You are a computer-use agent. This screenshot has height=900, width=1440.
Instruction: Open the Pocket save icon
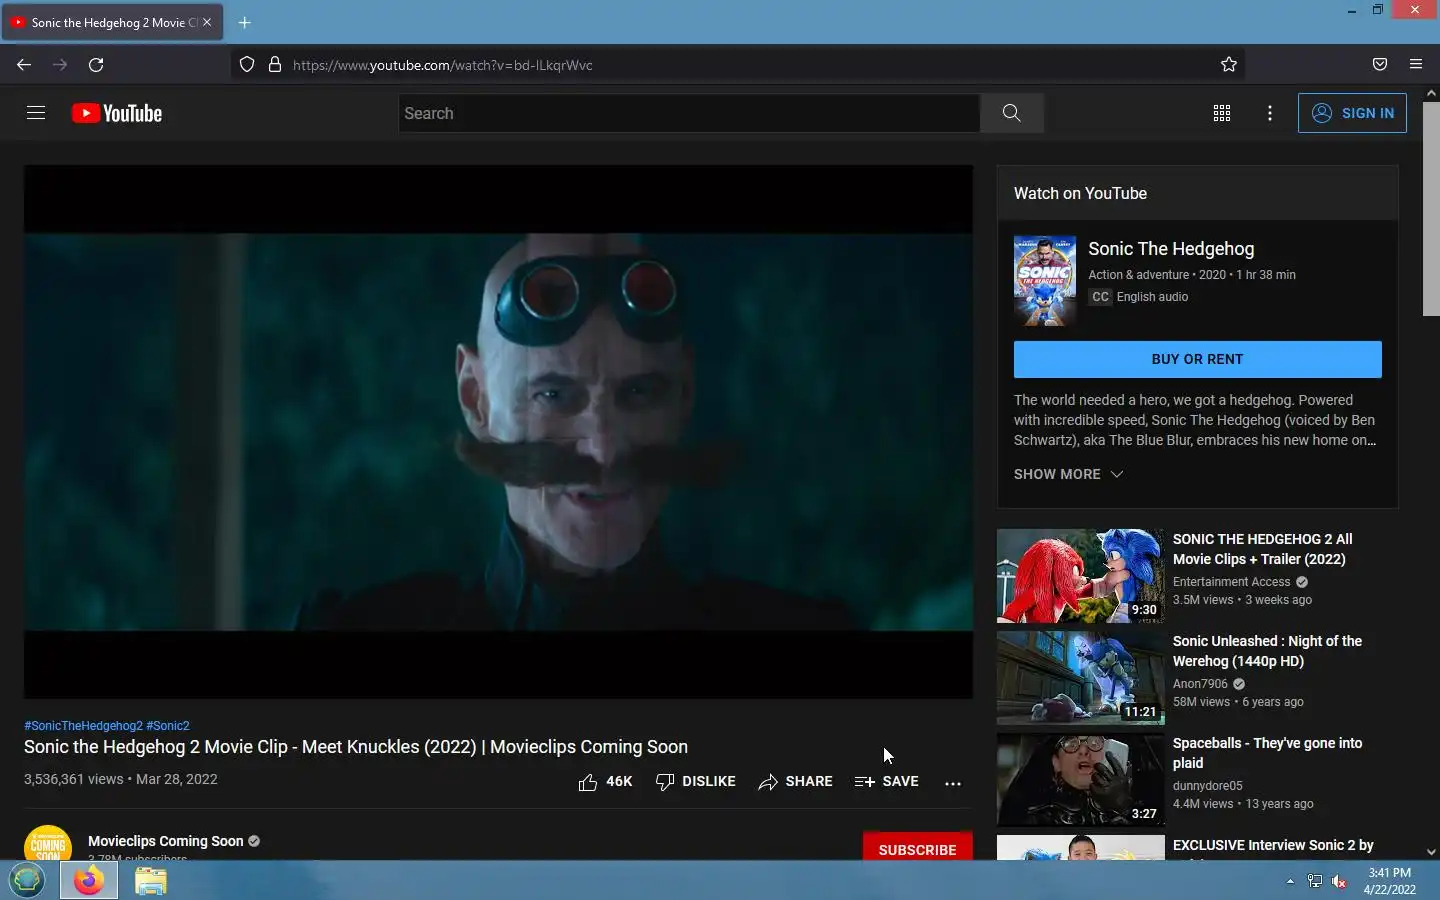[x=1380, y=65]
